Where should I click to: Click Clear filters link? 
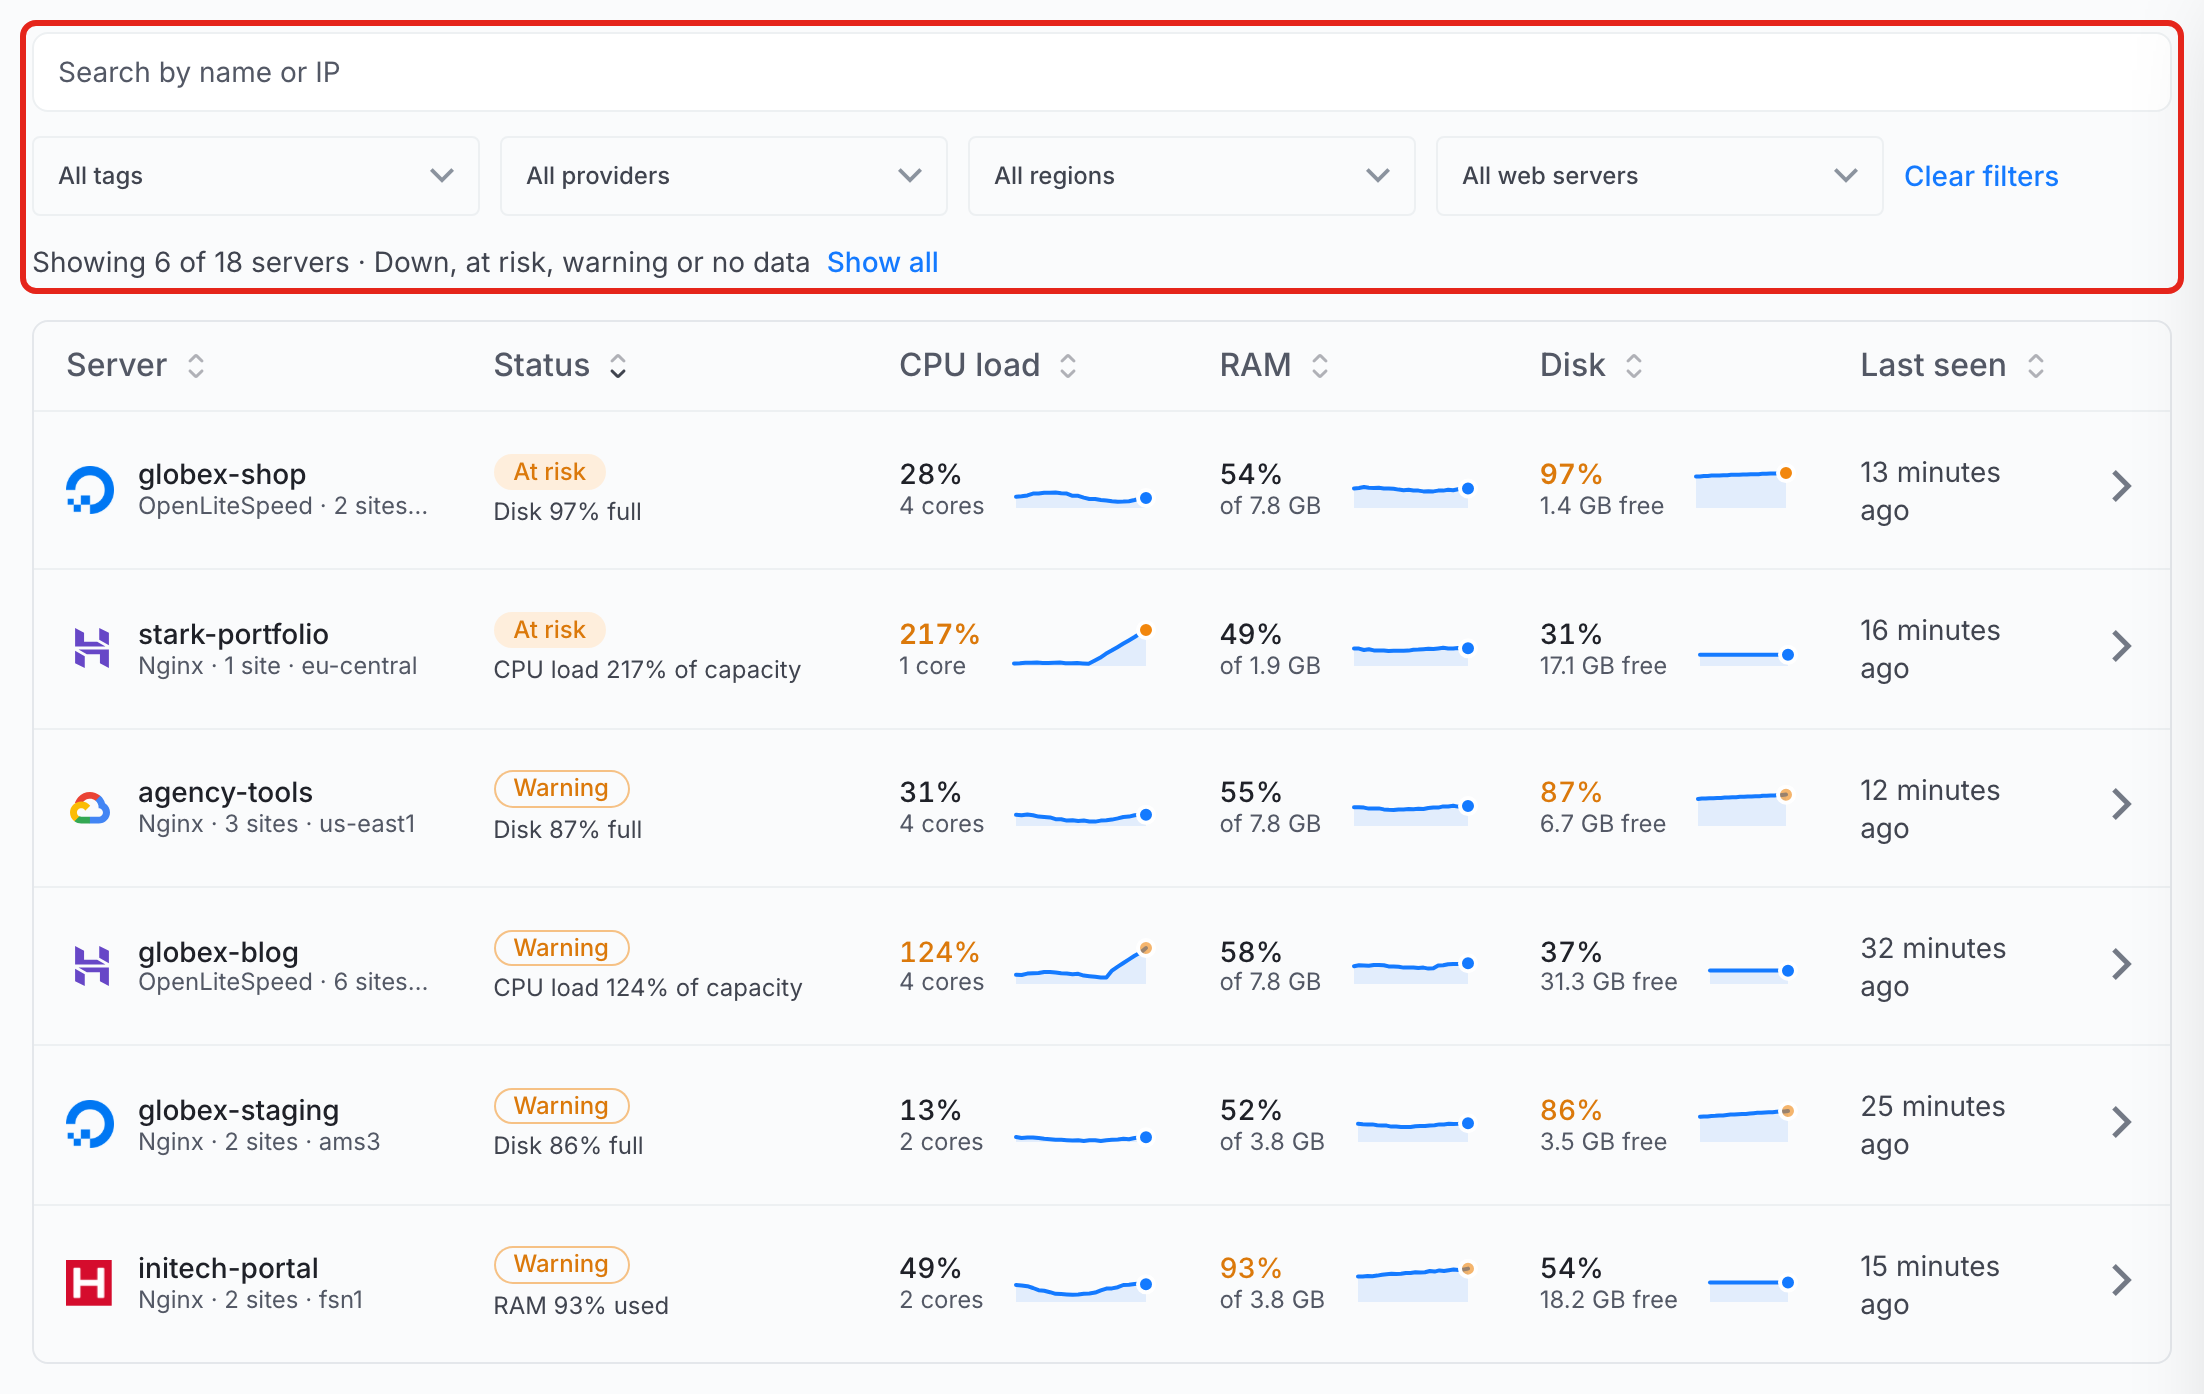pos(1981,176)
